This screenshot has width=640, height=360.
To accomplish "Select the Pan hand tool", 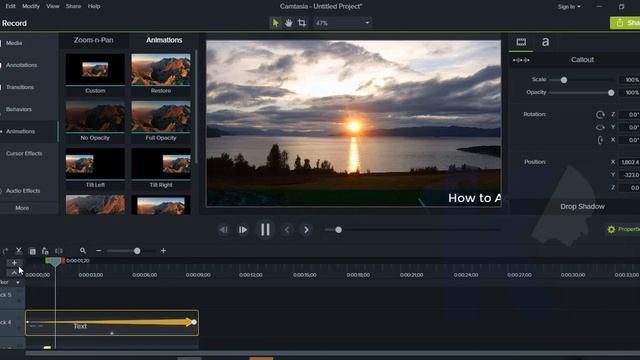I will tap(289, 23).
